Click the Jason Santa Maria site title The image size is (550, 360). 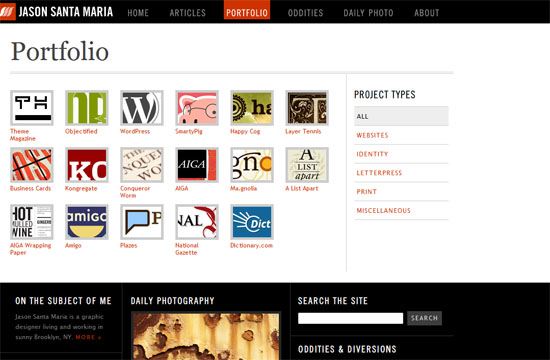click(66, 12)
